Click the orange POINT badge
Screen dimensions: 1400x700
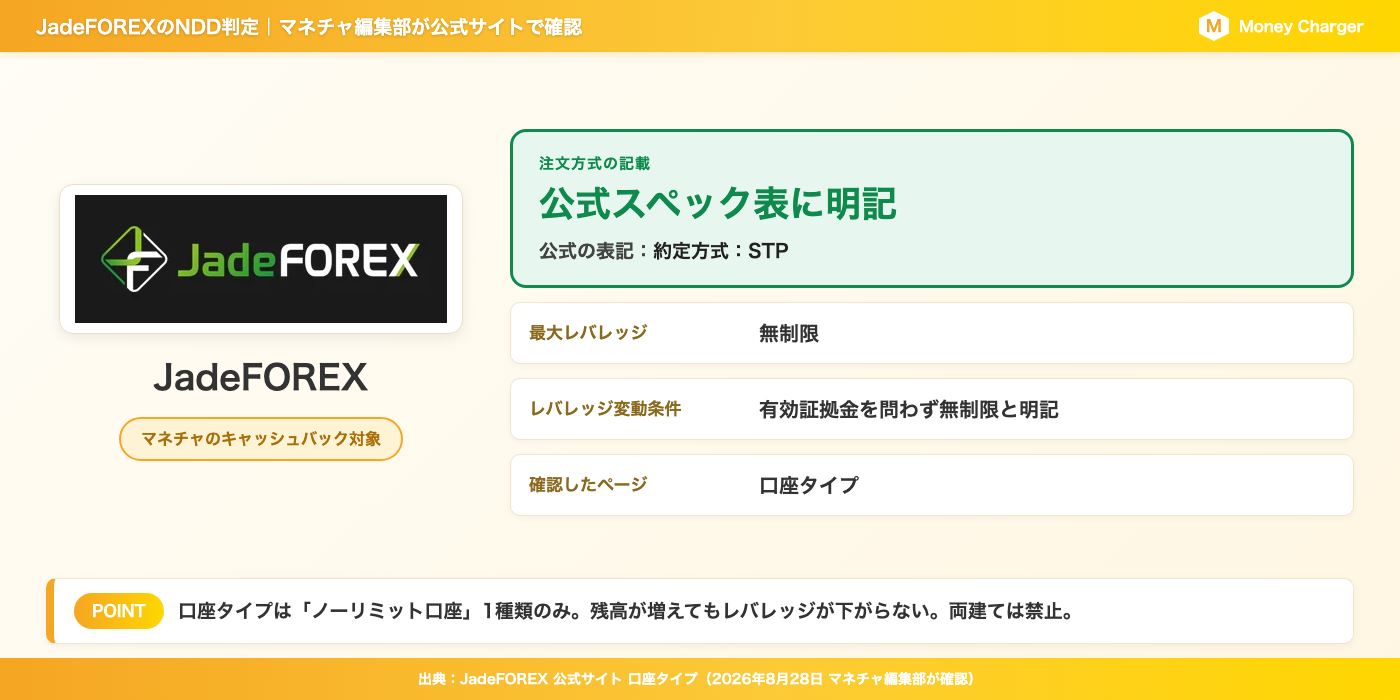[x=119, y=611]
